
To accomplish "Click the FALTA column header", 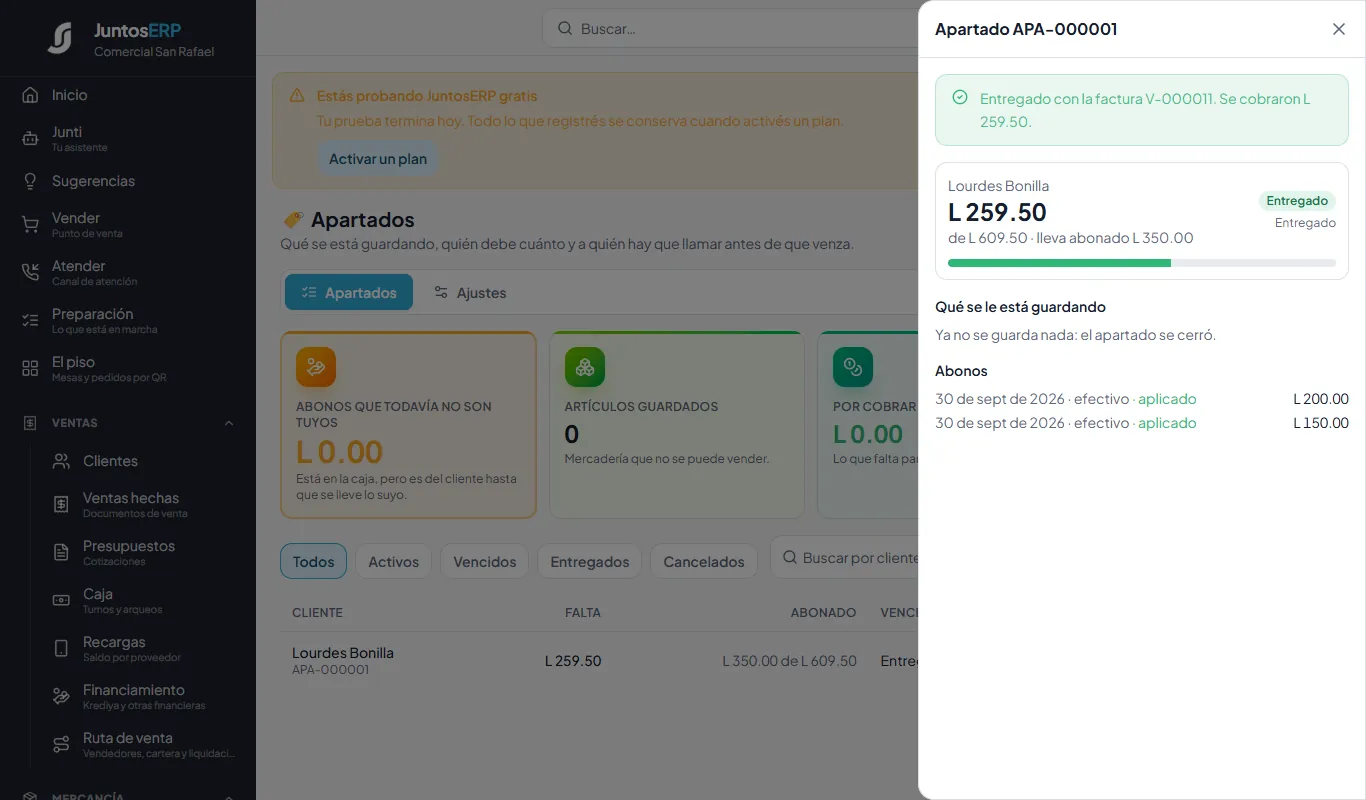I will point(583,612).
